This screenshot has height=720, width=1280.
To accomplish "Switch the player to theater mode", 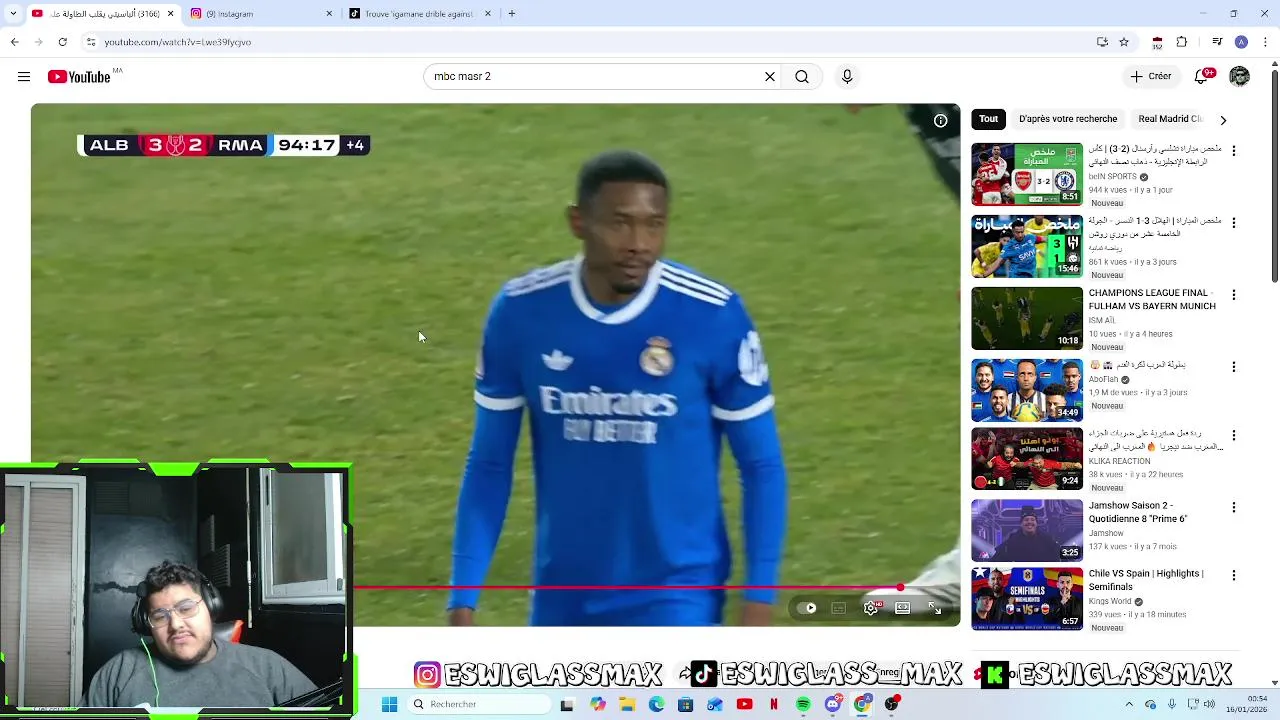I will point(903,608).
